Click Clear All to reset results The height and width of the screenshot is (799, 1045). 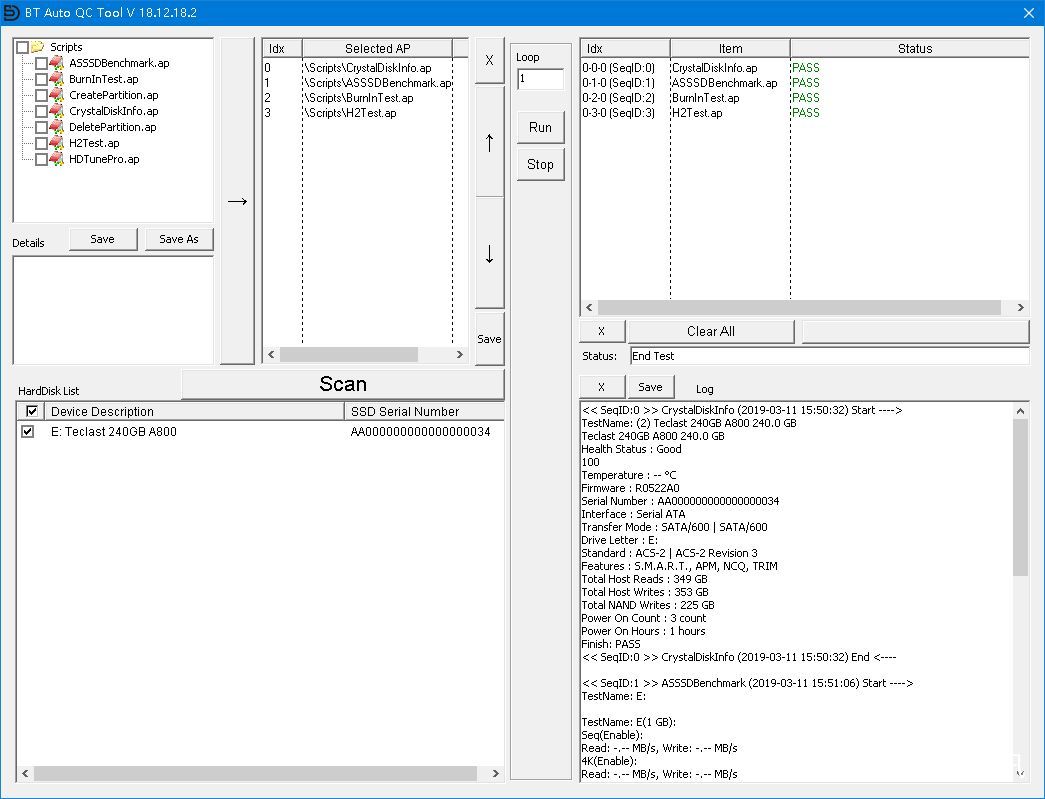tap(710, 331)
